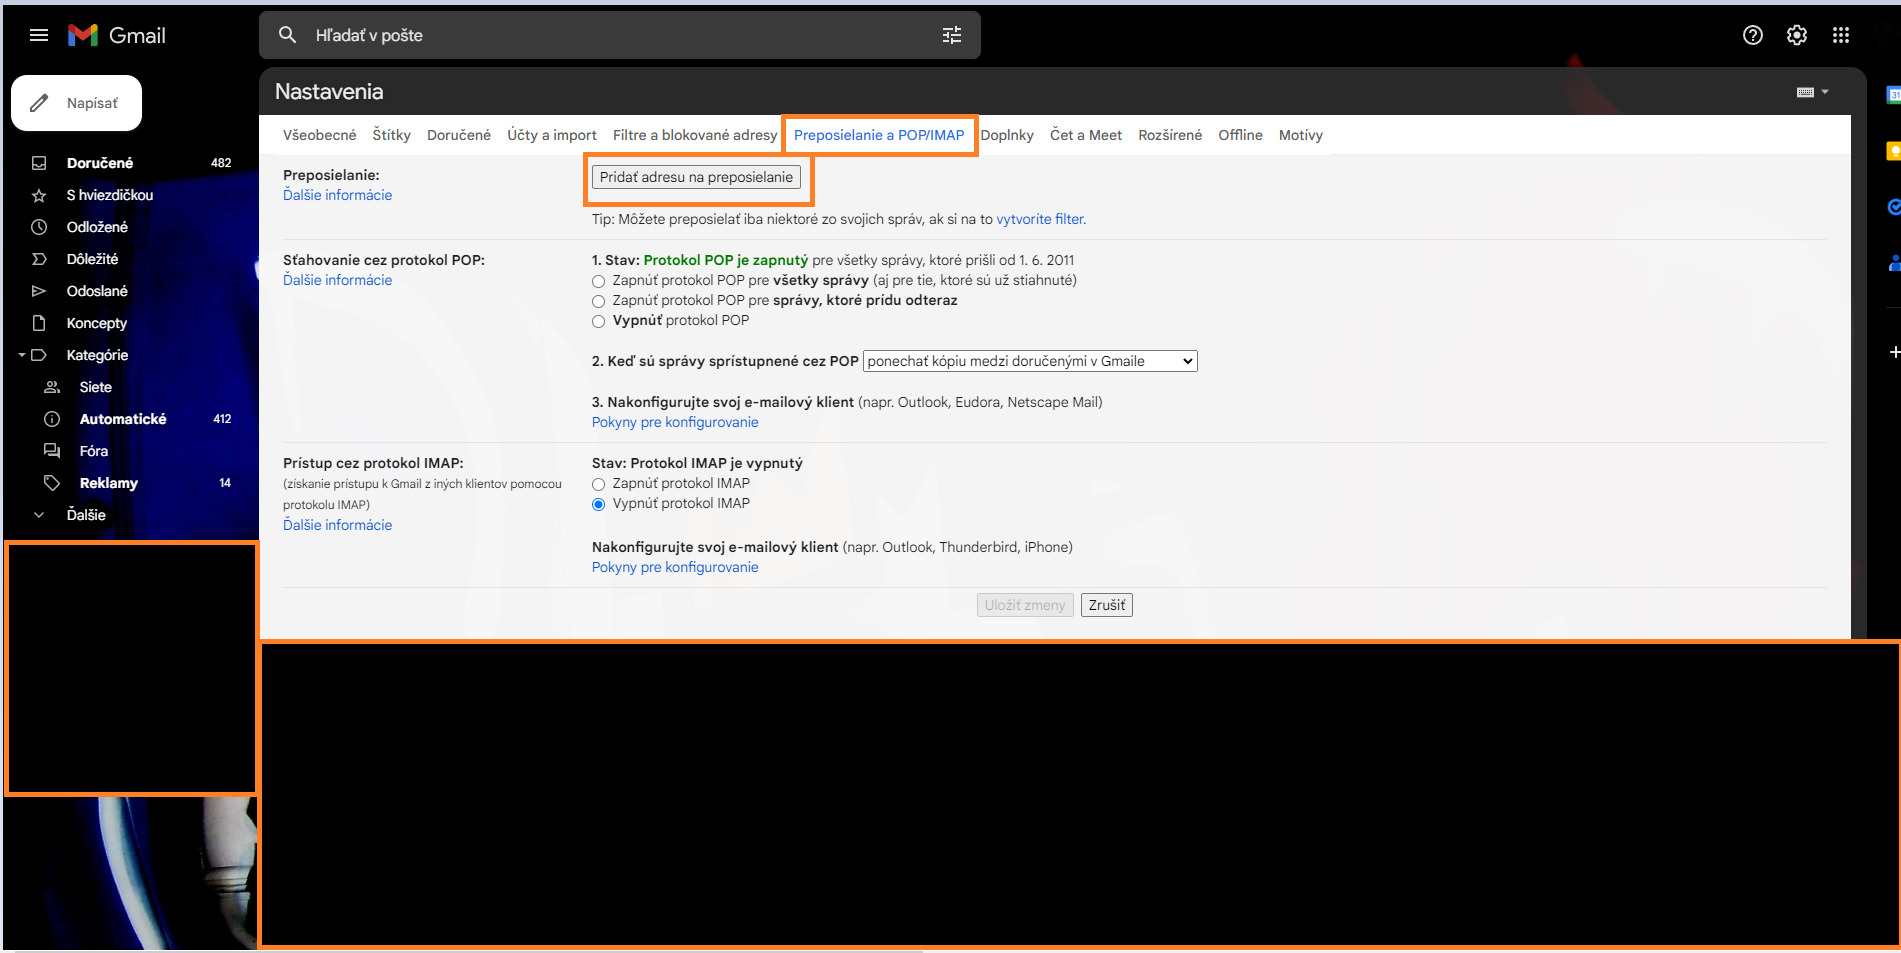Open Google Calendar side panel icon
This screenshot has width=1901, height=953.
(1893, 95)
